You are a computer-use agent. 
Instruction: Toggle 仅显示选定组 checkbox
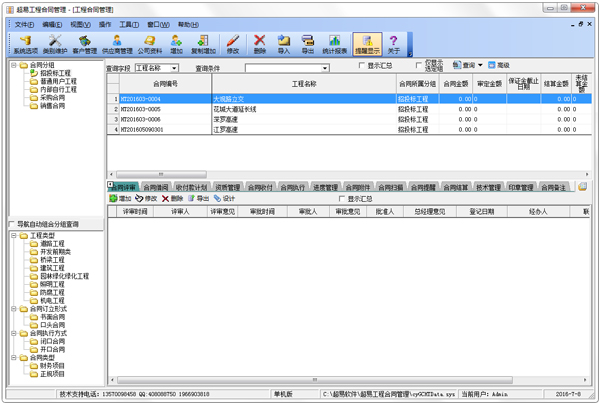(419, 65)
